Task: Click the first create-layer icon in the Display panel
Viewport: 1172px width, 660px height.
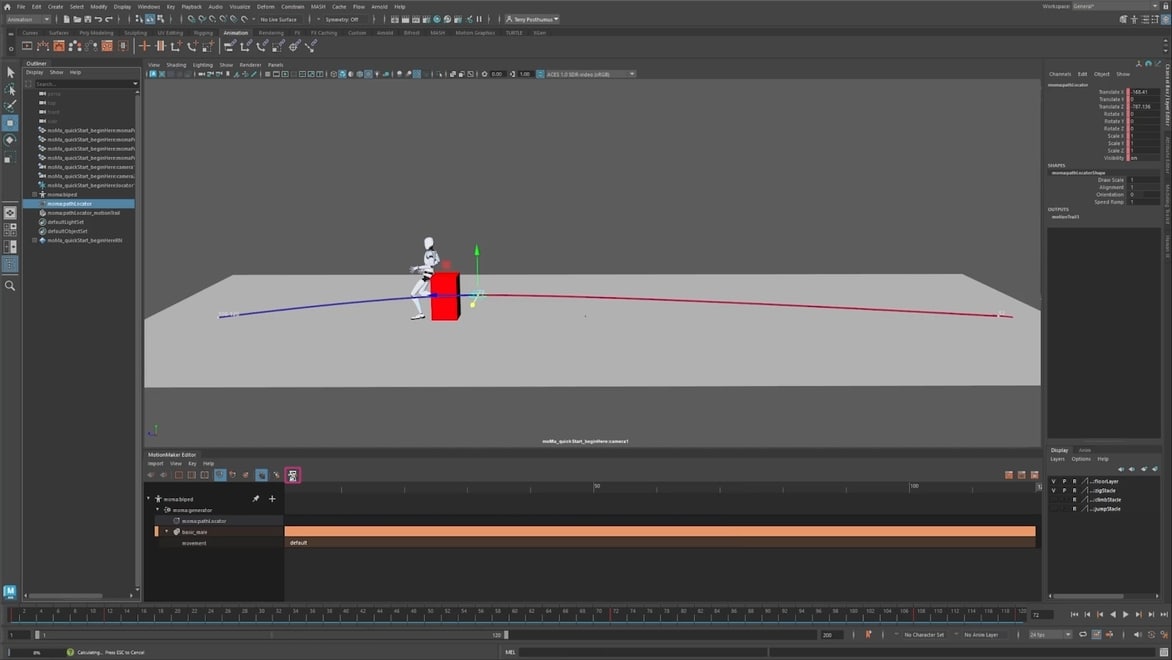Action: click(1120, 469)
